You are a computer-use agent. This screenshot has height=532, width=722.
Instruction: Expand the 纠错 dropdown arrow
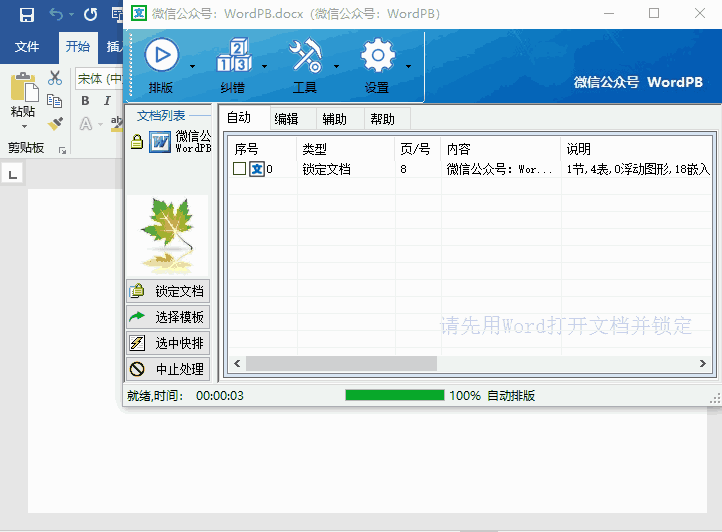point(264,66)
